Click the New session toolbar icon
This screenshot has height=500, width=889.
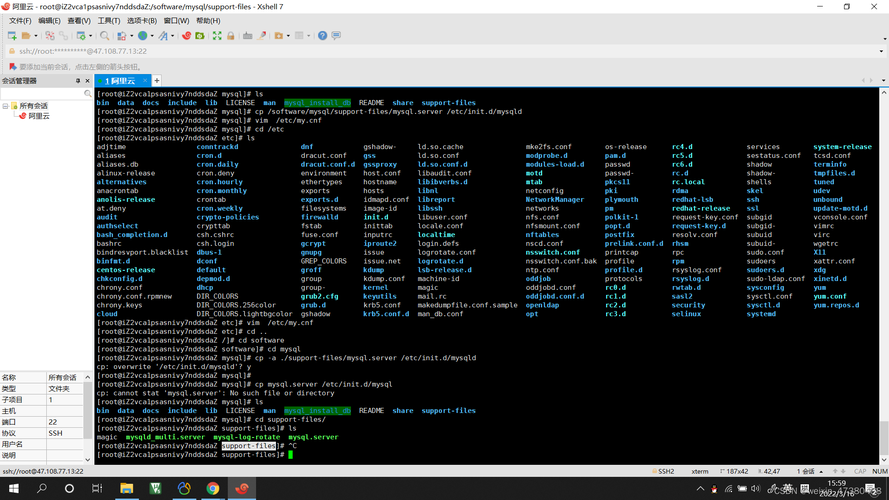(x=12, y=35)
